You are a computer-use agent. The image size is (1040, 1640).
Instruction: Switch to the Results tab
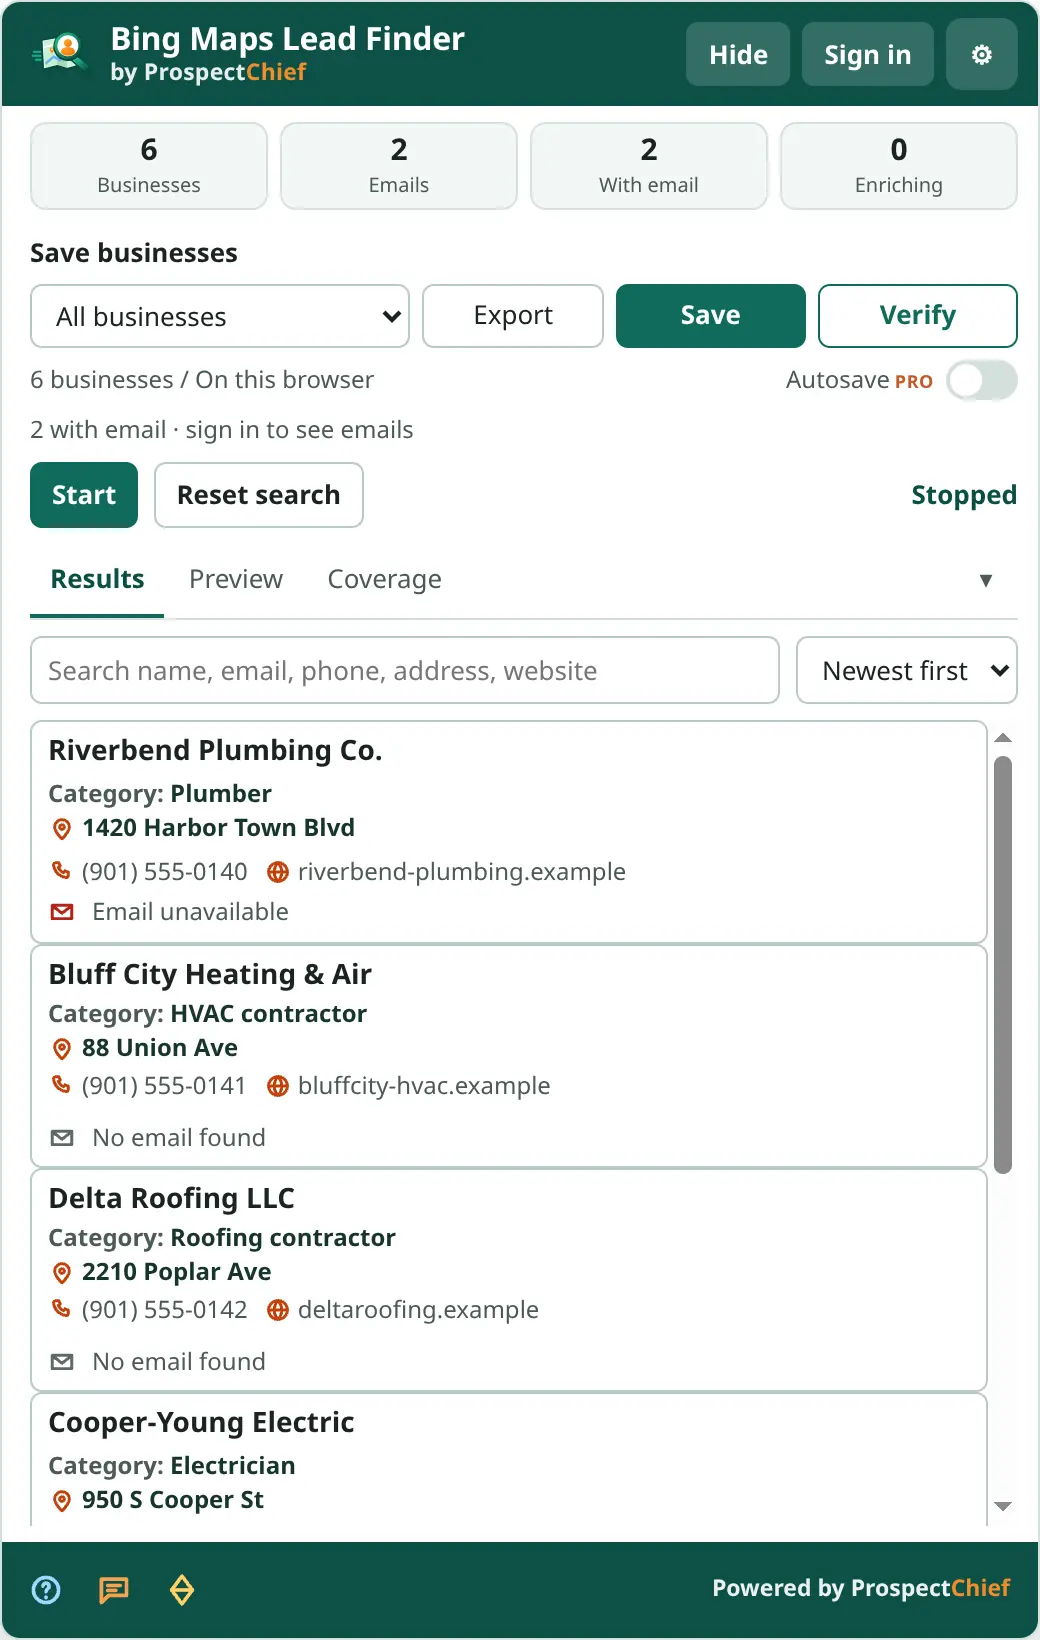tap(97, 579)
